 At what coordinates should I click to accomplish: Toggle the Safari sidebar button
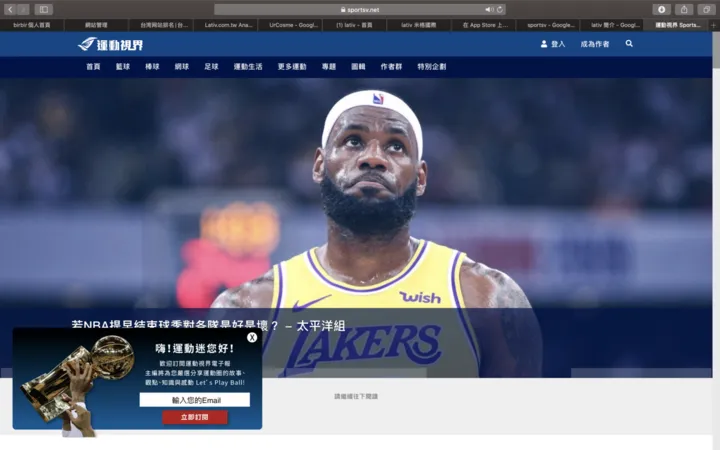tap(43, 9)
